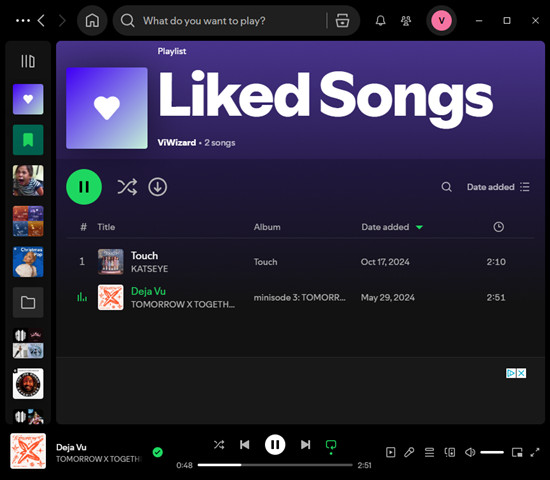Open the folder item in sidebar
Image resolution: width=550 pixels, height=480 pixels.
tap(28, 302)
